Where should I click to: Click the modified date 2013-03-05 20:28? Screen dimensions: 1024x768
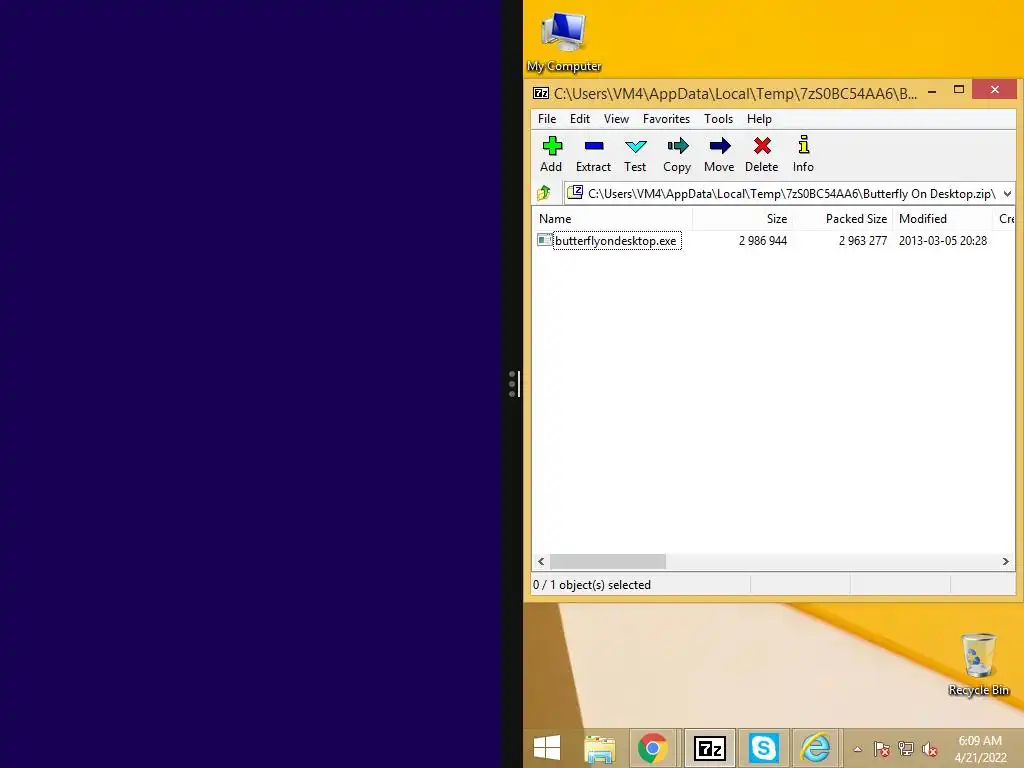(x=942, y=241)
